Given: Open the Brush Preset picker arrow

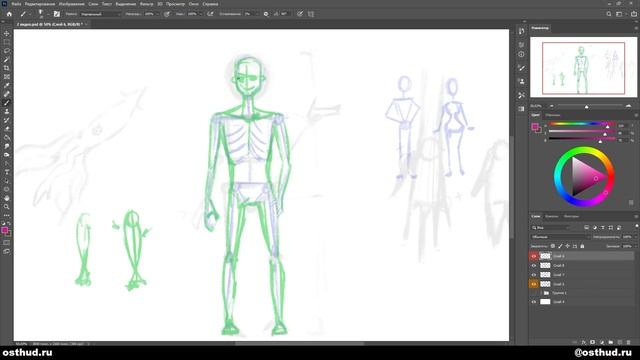Looking at the screenshot, I should [x=48, y=14].
